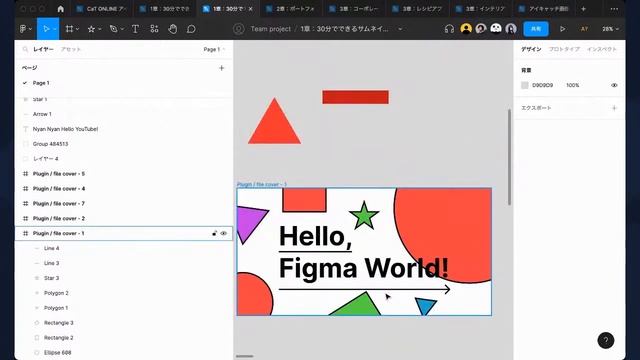Add a new page with the plus icon
The width and height of the screenshot is (640, 360).
222,68
